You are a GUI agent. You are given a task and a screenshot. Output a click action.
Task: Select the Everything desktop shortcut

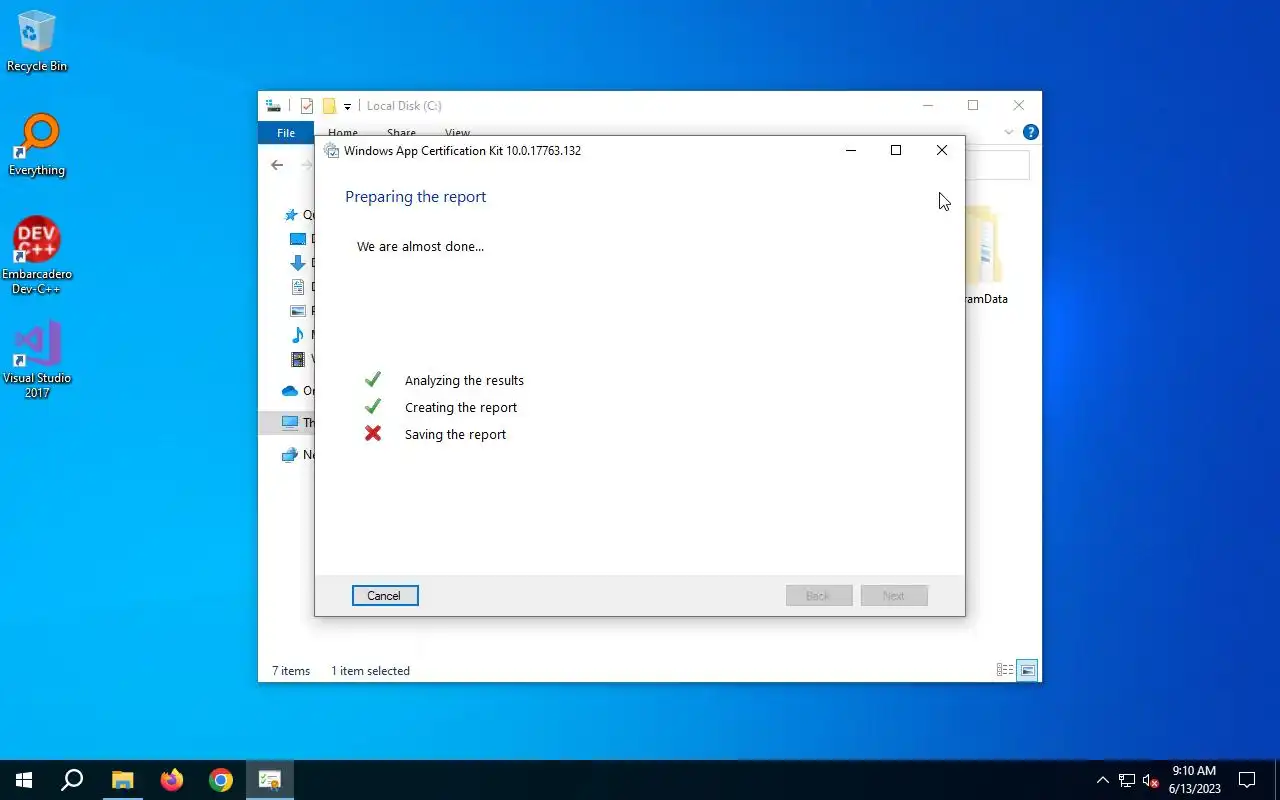[x=37, y=145]
